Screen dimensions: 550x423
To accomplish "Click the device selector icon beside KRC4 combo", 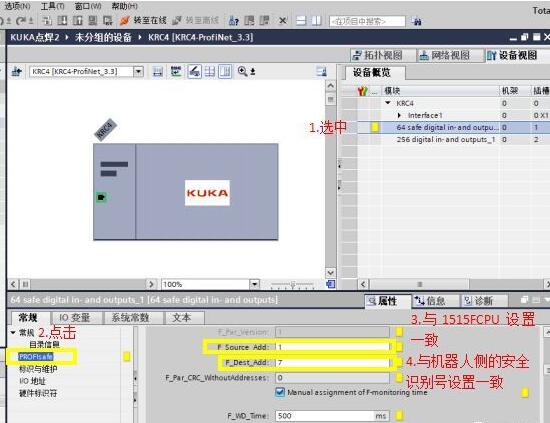I will (x=16, y=72).
